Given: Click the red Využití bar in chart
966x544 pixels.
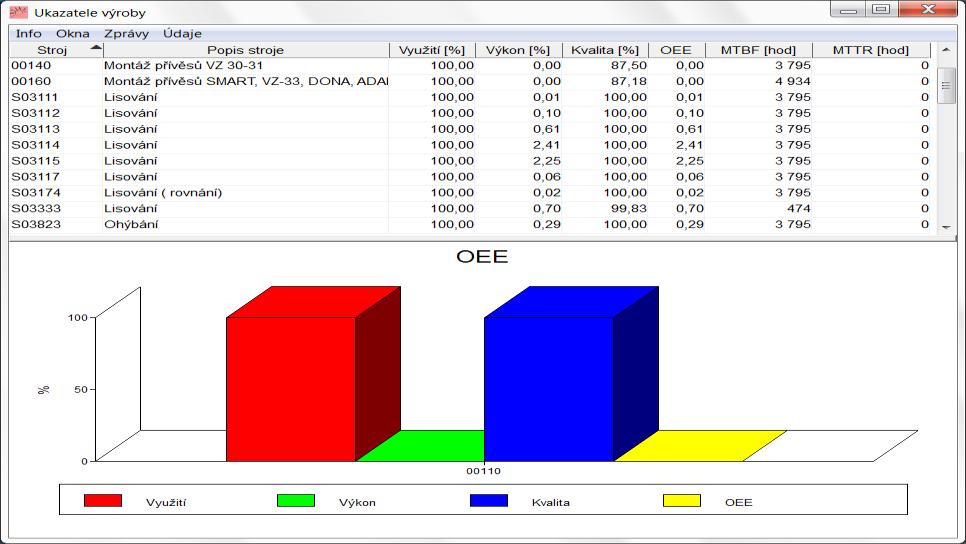Looking at the screenshot, I should click(x=291, y=389).
